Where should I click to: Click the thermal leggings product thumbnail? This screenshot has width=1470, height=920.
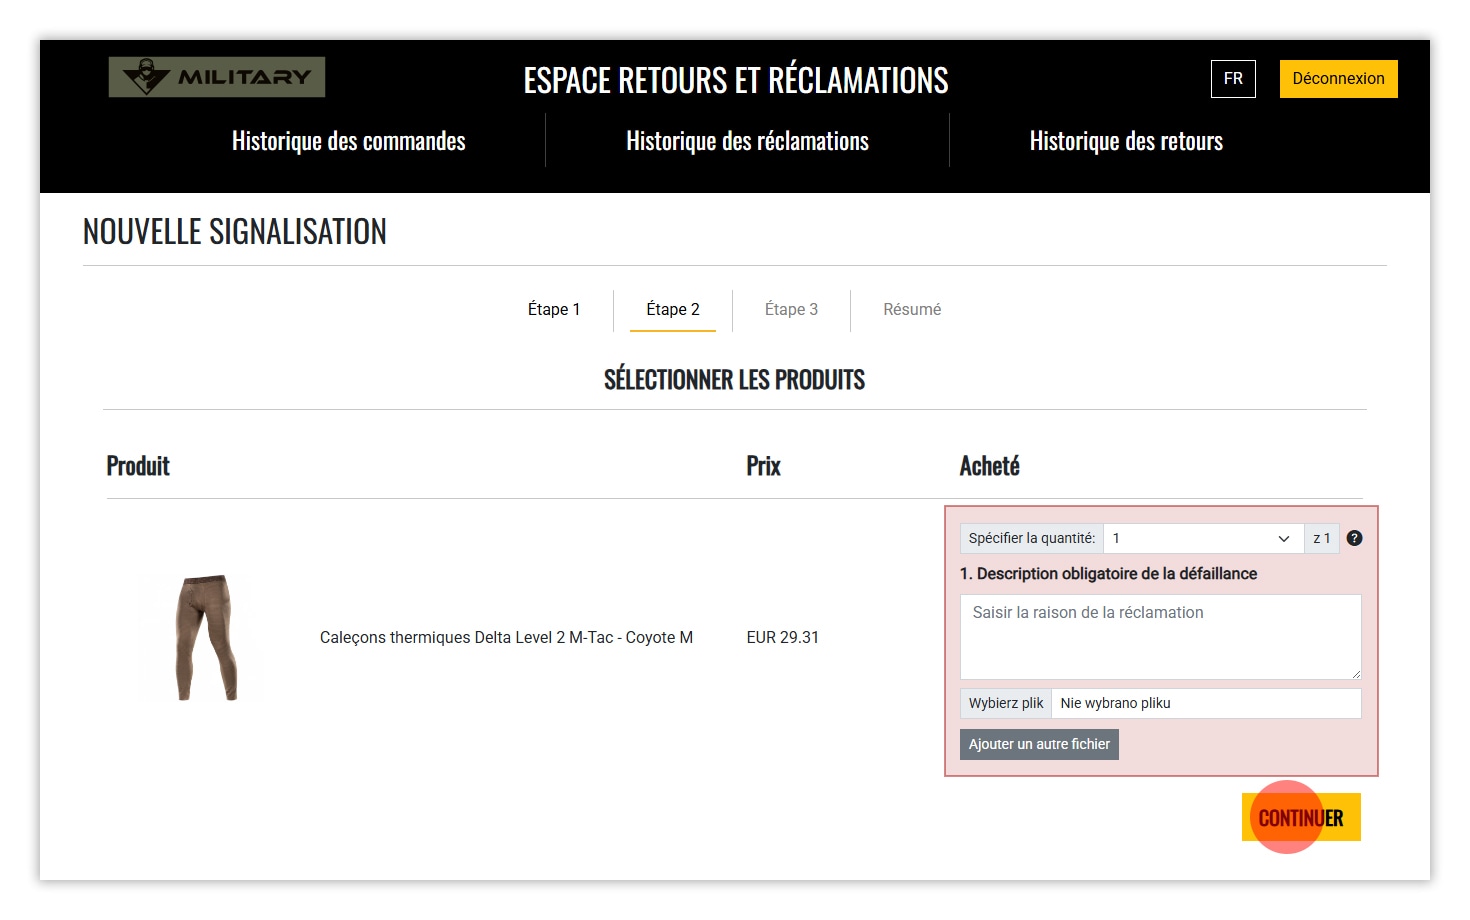point(206,637)
